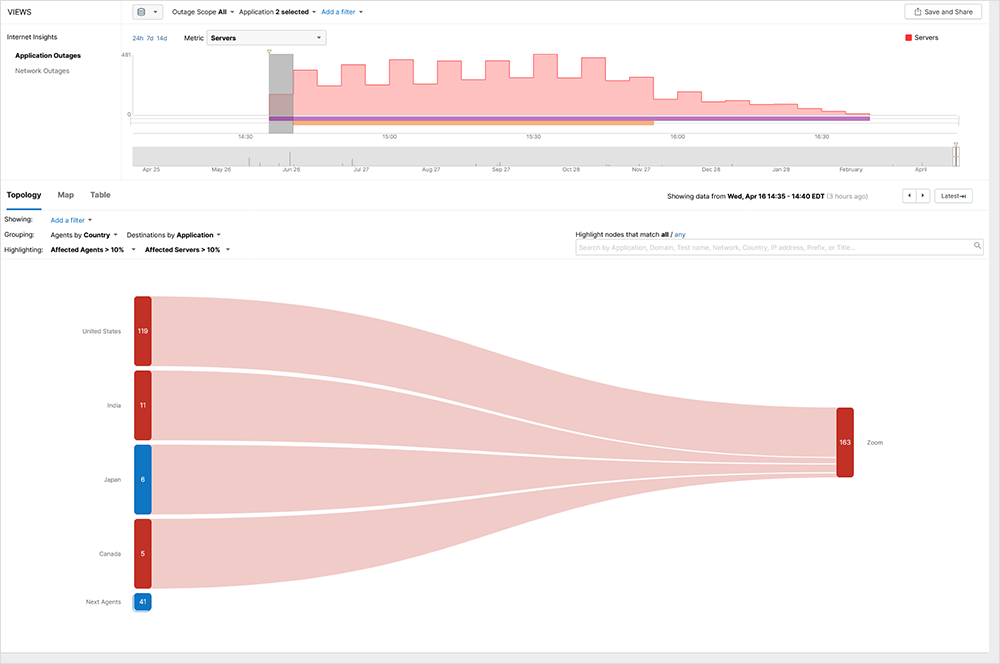This screenshot has width=1000, height=664.
Task: Open the Metric Servers dropdown
Action: coord(266,38)
